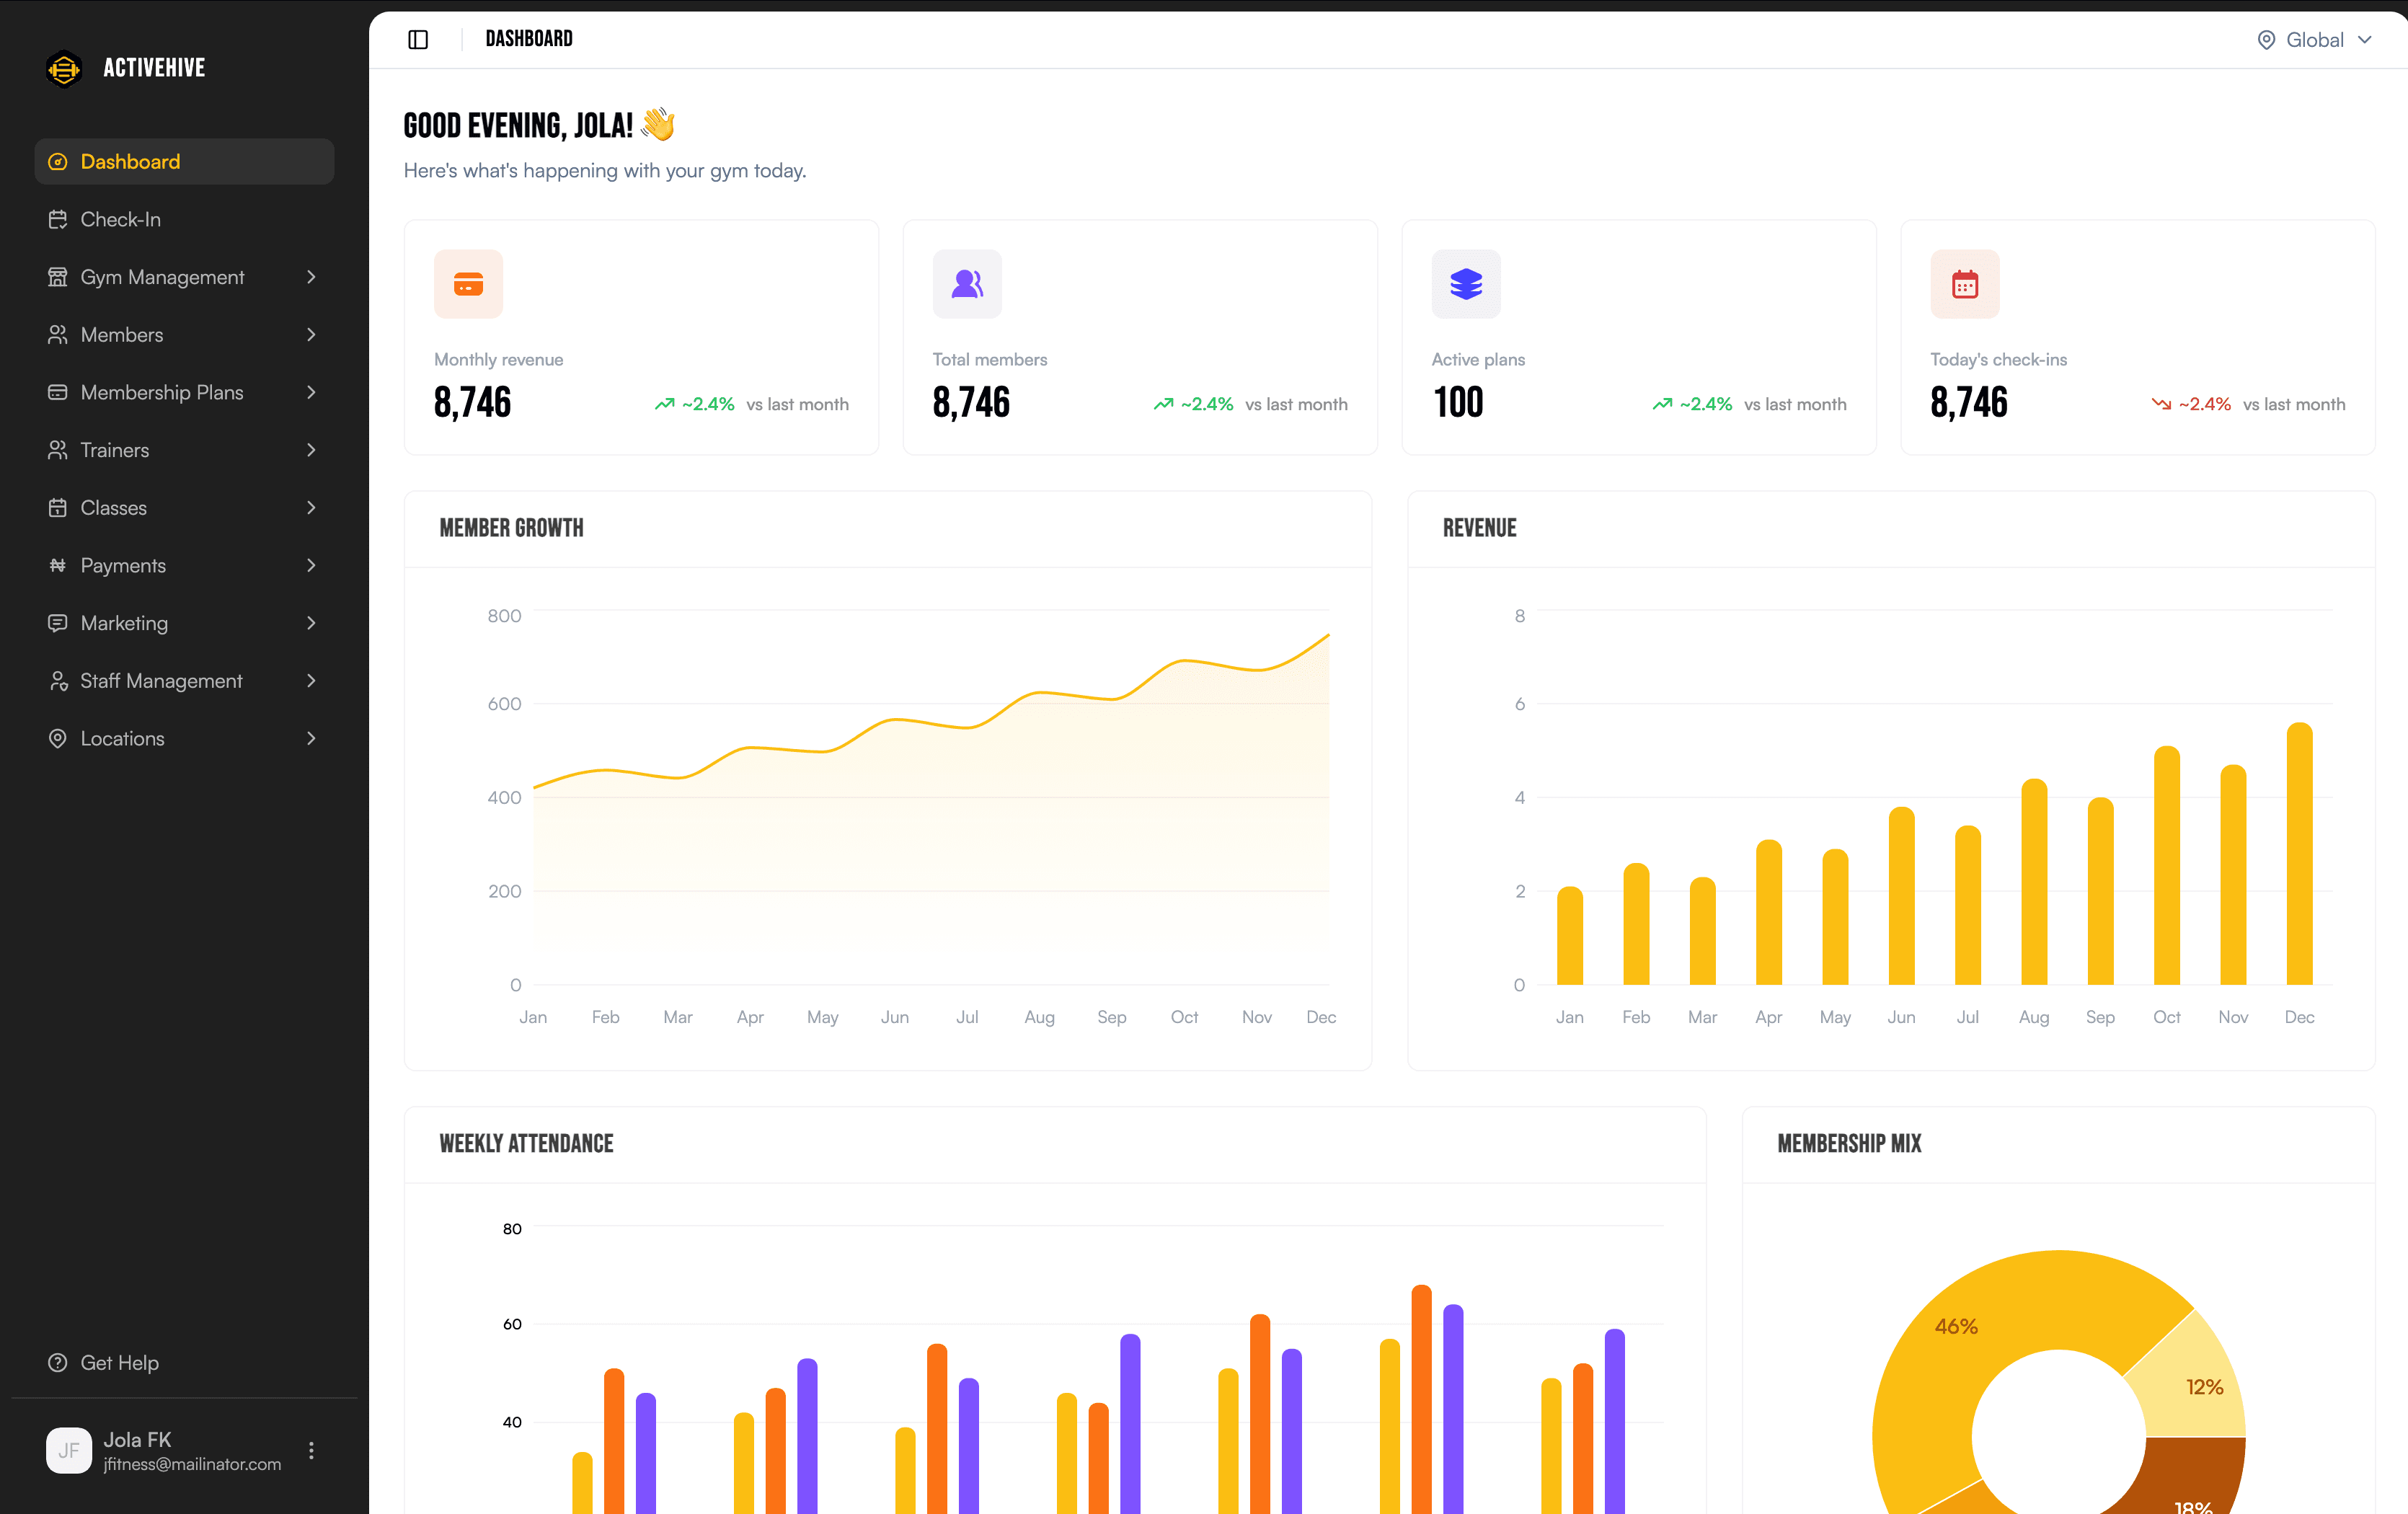Click the ACTIVEHIVE brand name
Viewport: 2408px width, 1514px height.
pyautogui.click(x=154, y=68)
